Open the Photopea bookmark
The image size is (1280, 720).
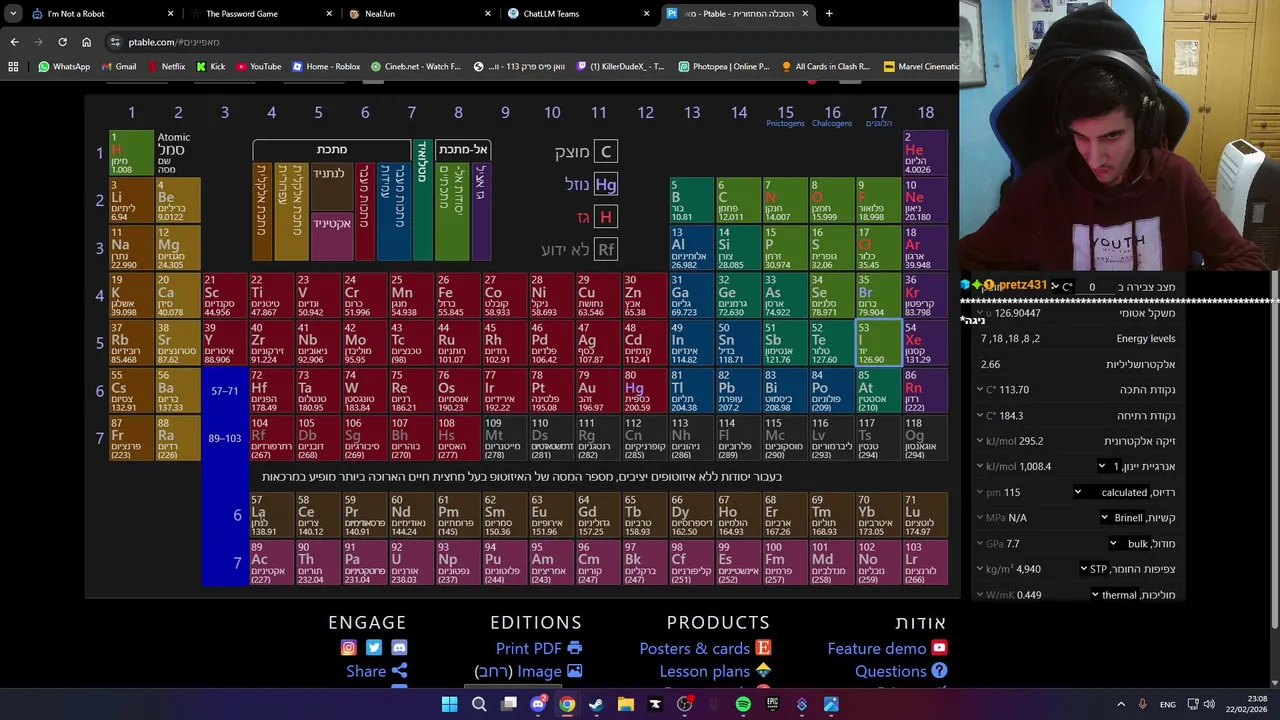tap(724, 67)
